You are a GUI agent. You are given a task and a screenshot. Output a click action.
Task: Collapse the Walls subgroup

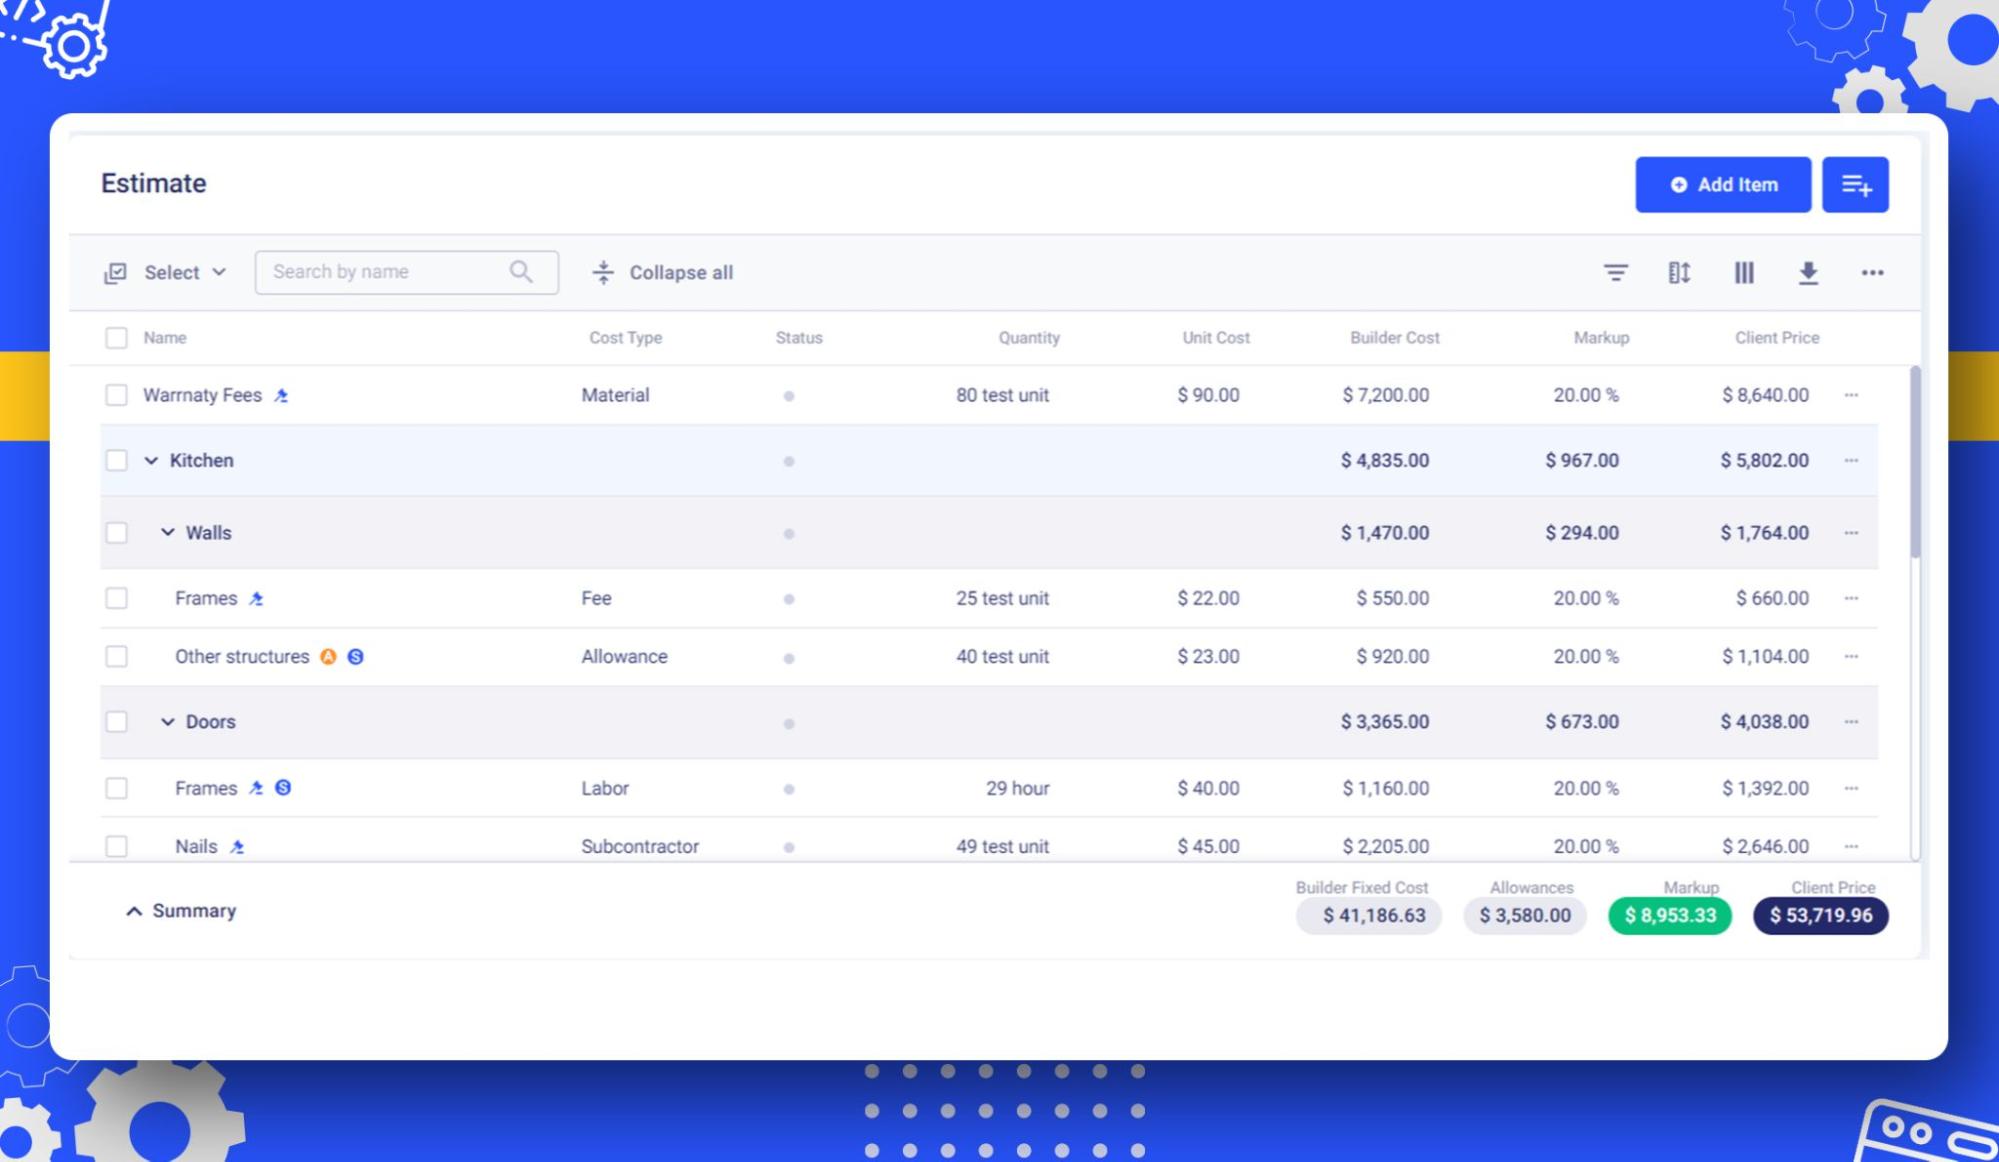[x=167, y=532]
